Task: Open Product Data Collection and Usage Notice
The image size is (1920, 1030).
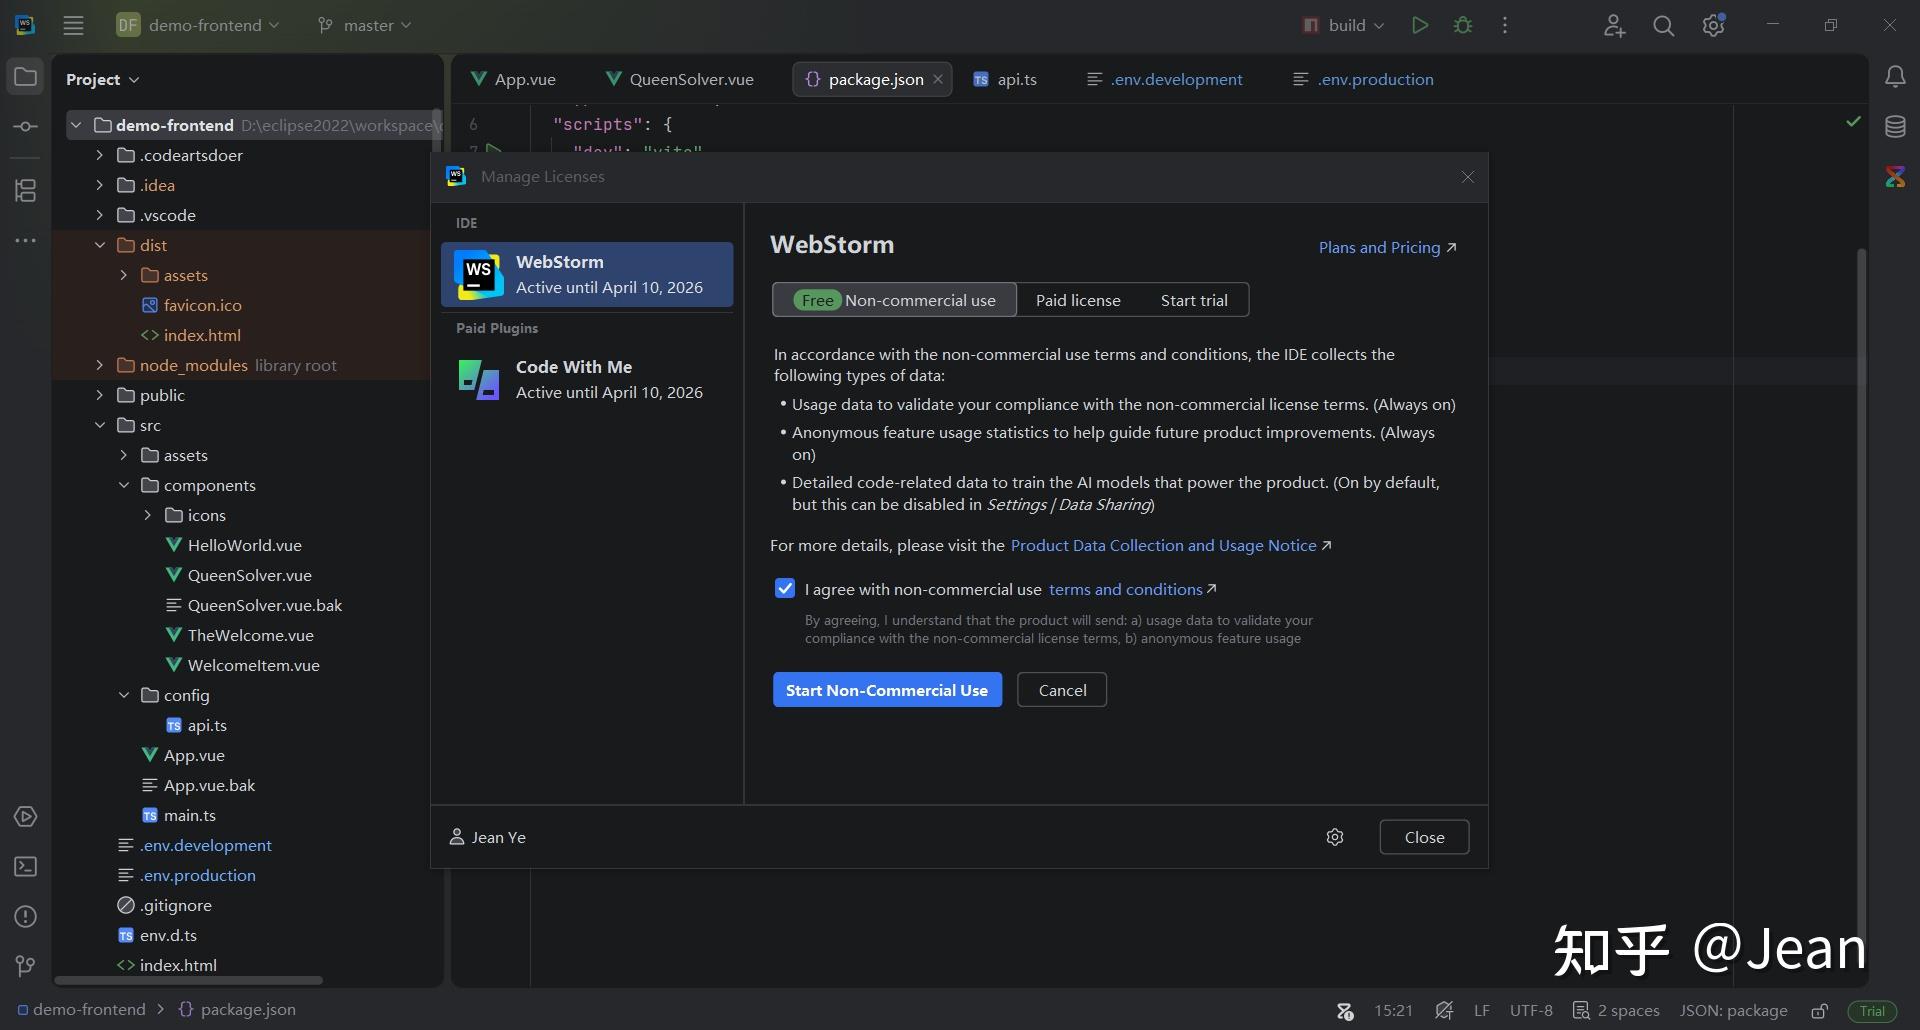Action: click(1170, 545)
